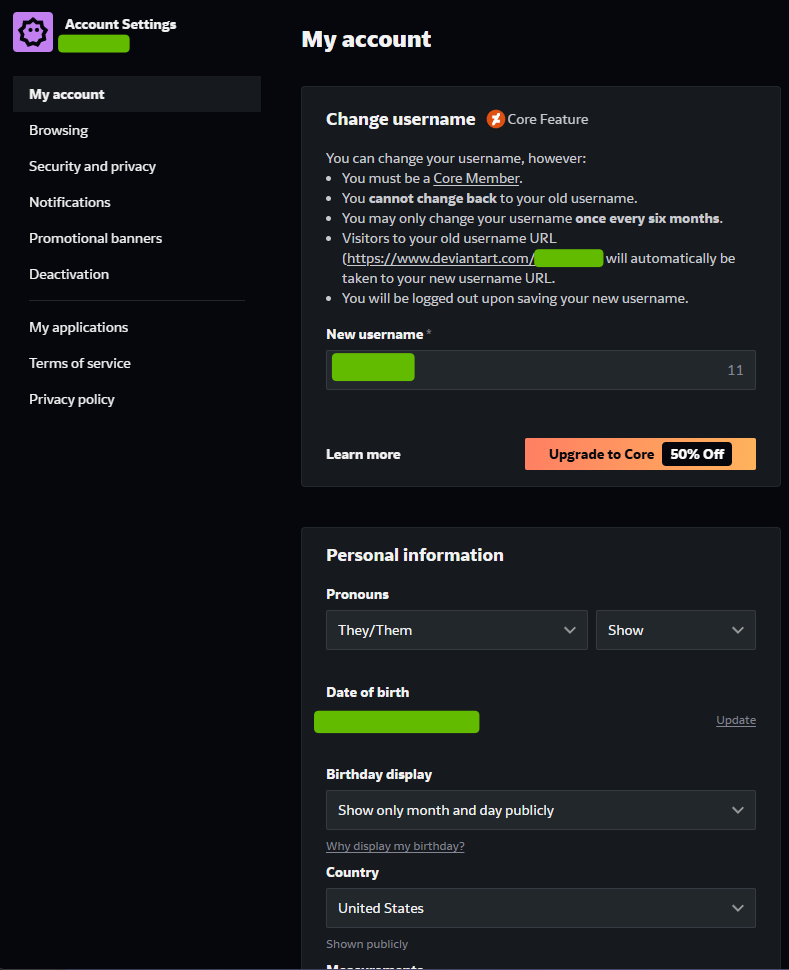
Task: Select Browsing in the settings sidebar
Action: click(59, 131)
